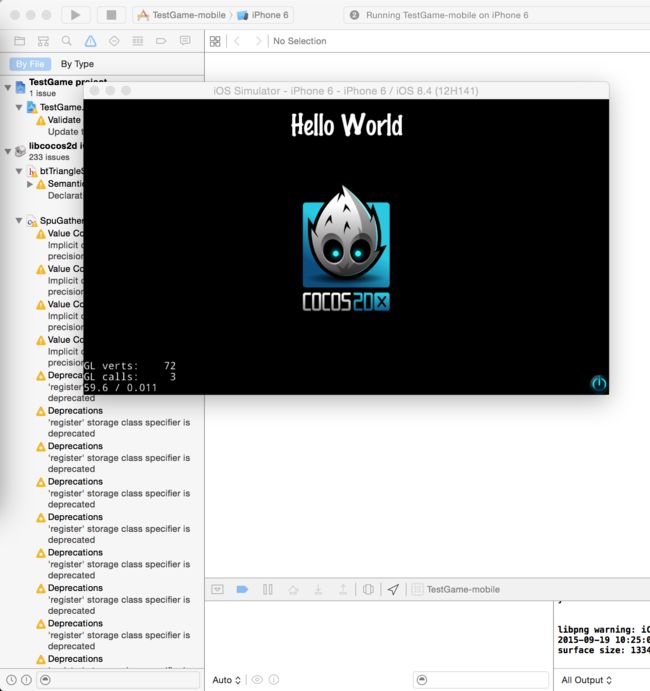Expand the btTriangleS issue group
The height and width of the screenshot is (691, 650).
point(30,184)
